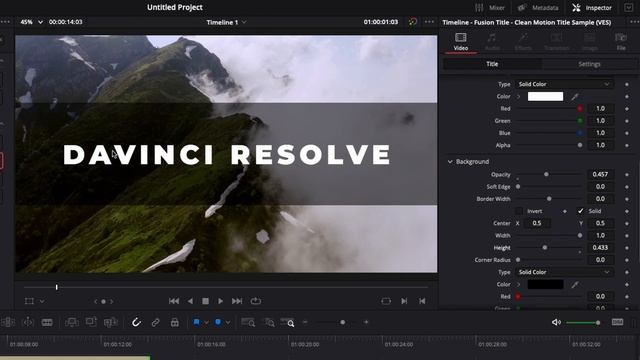Click the Opacity value field 0.457
Image resolution: width=640 pixels, height=360 pixels.
[x=600, y=174]
